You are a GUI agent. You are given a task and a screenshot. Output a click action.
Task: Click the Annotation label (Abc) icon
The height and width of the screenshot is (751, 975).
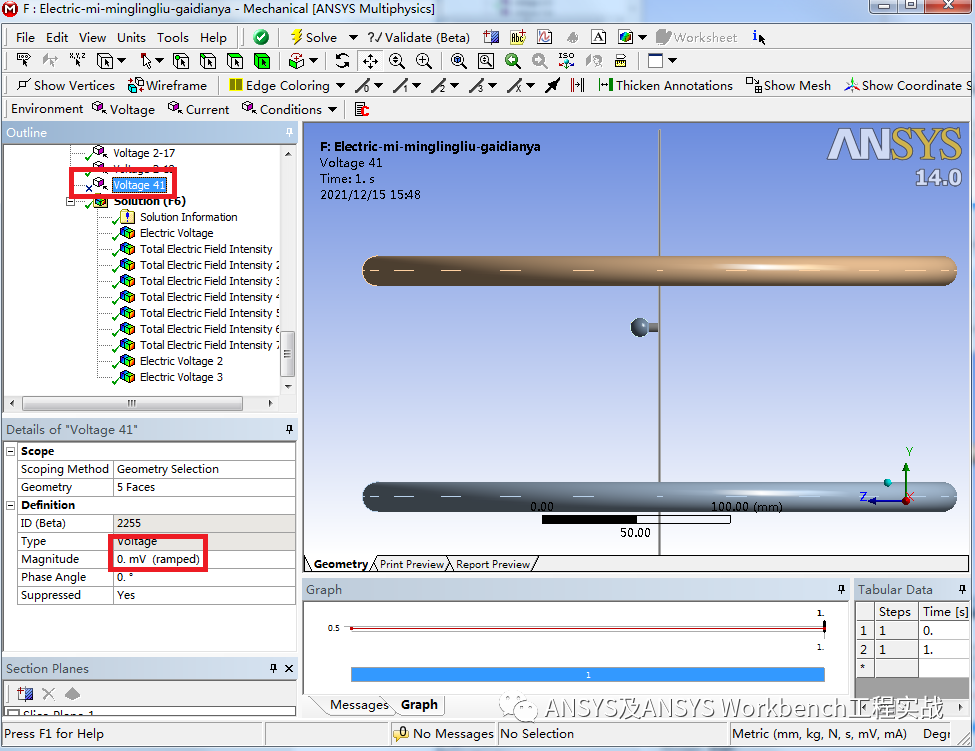point(518,37)
